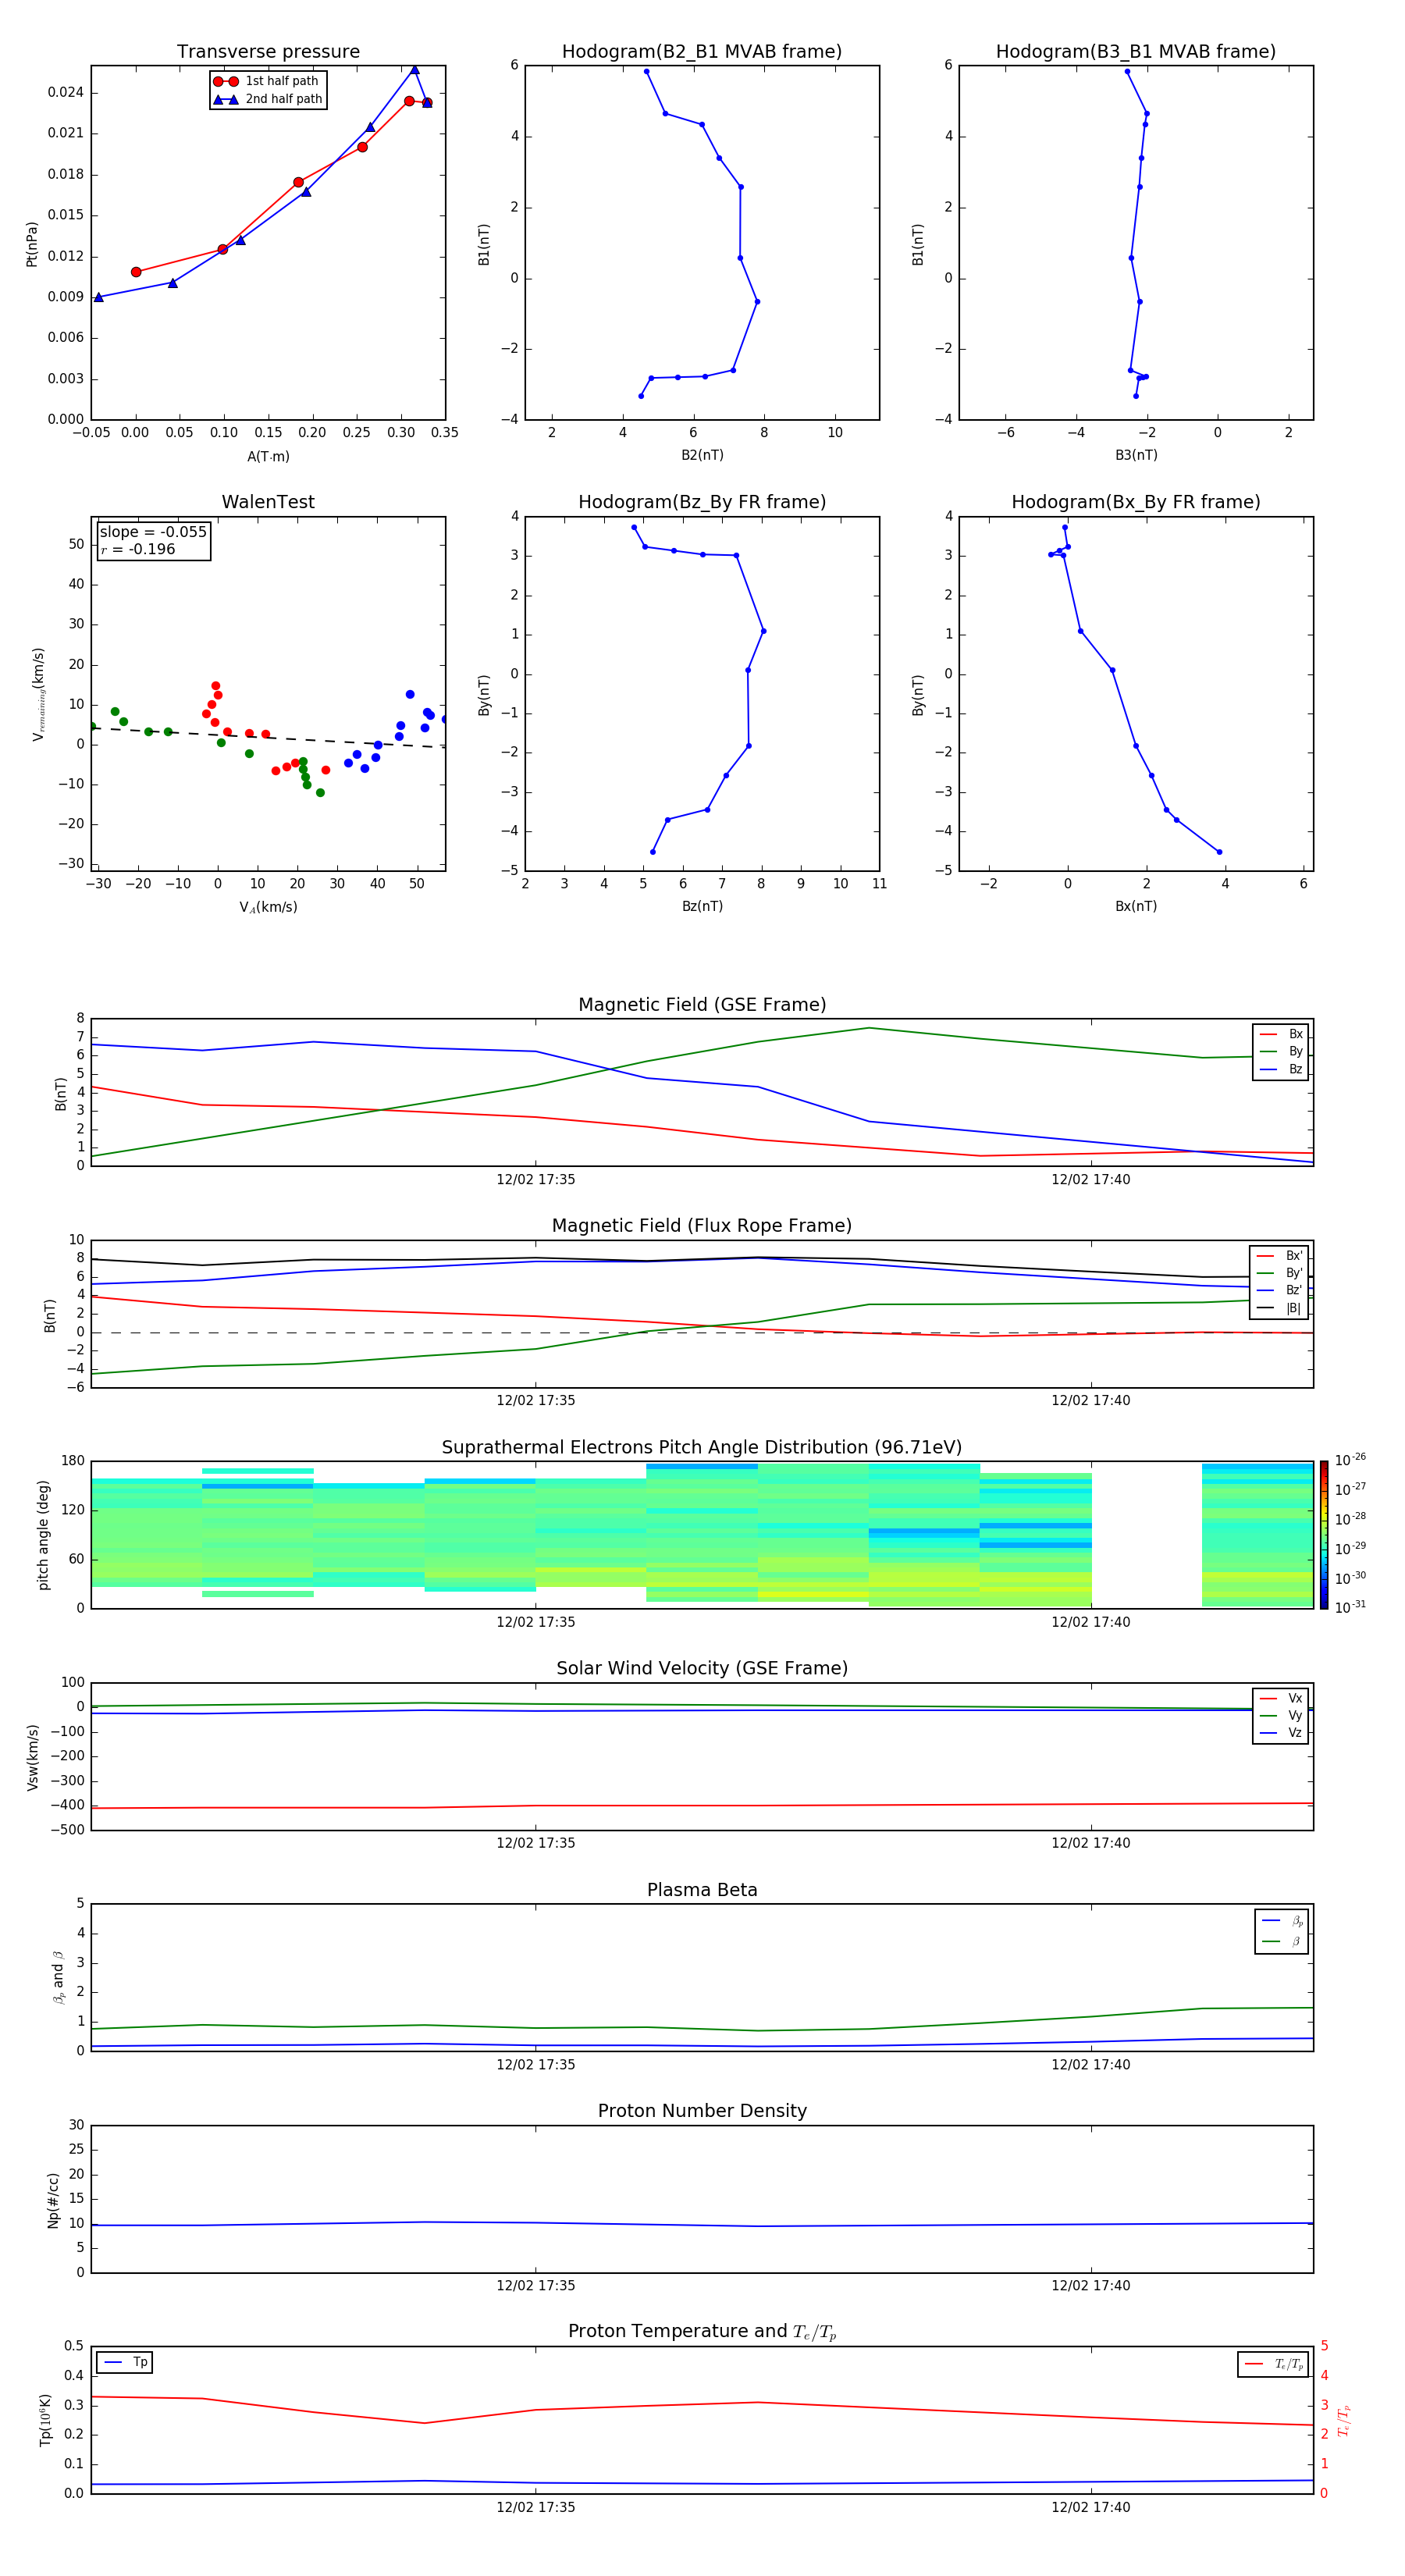Click the 'Hodogram(Bz_By FR frame)' title

tap(702, 502)
